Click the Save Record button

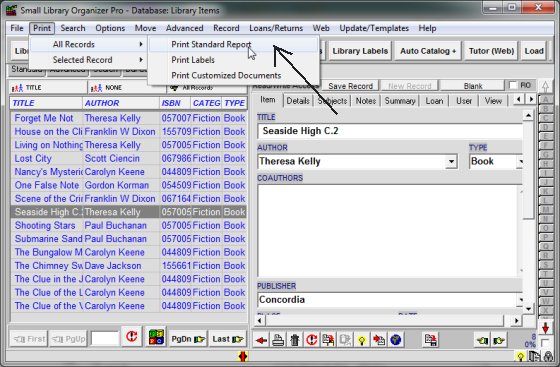point(350,86)
